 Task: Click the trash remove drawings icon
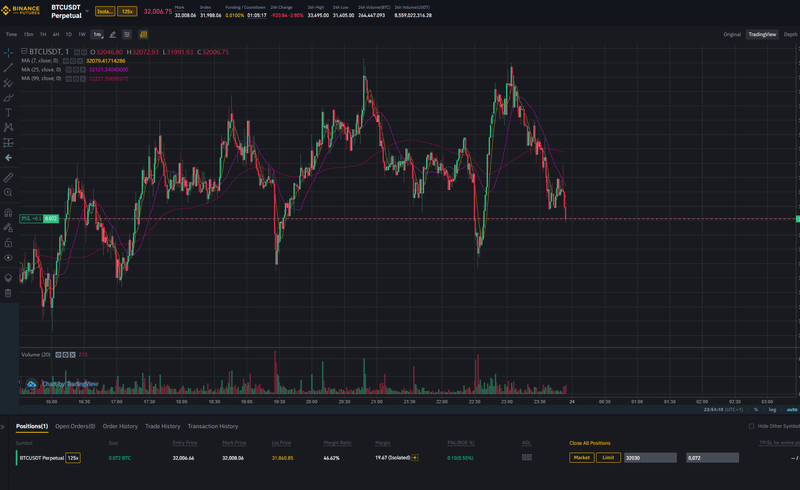coord(8,293)
